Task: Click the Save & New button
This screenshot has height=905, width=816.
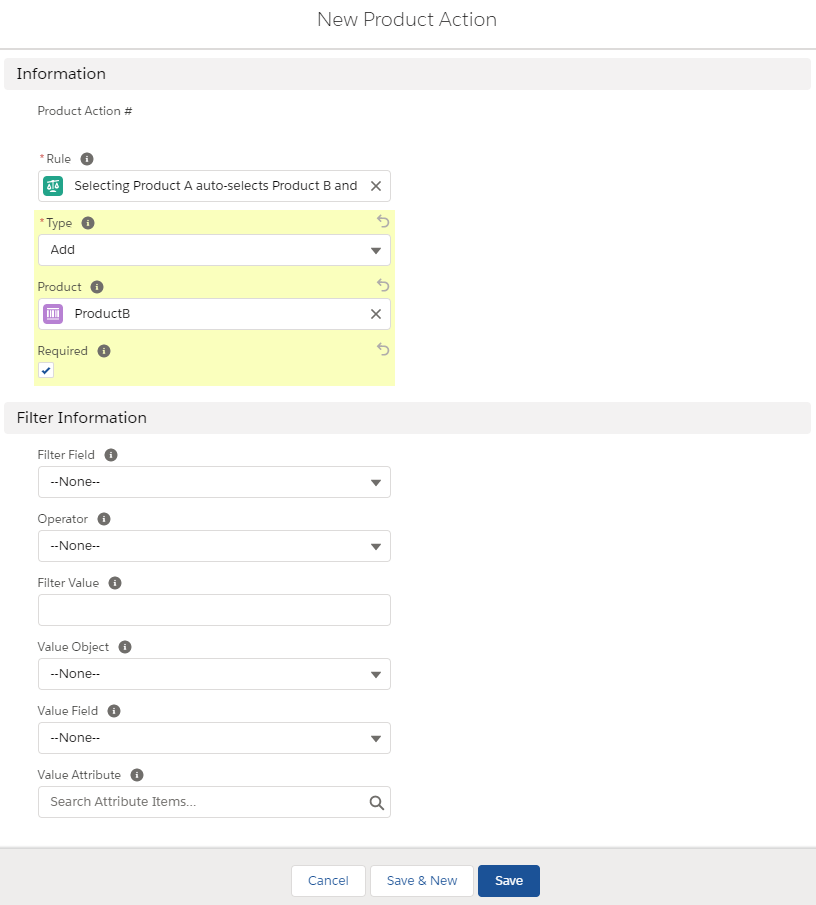Action: pyautogui.click(x=422, y=881)
